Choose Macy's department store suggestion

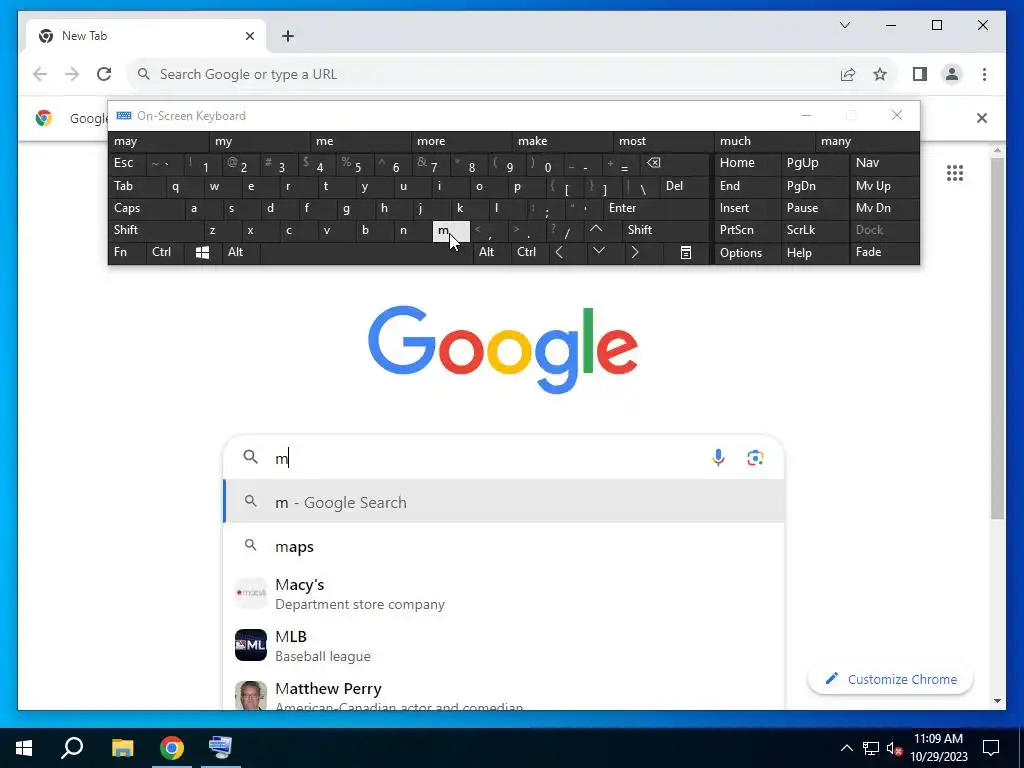(504, 594)
